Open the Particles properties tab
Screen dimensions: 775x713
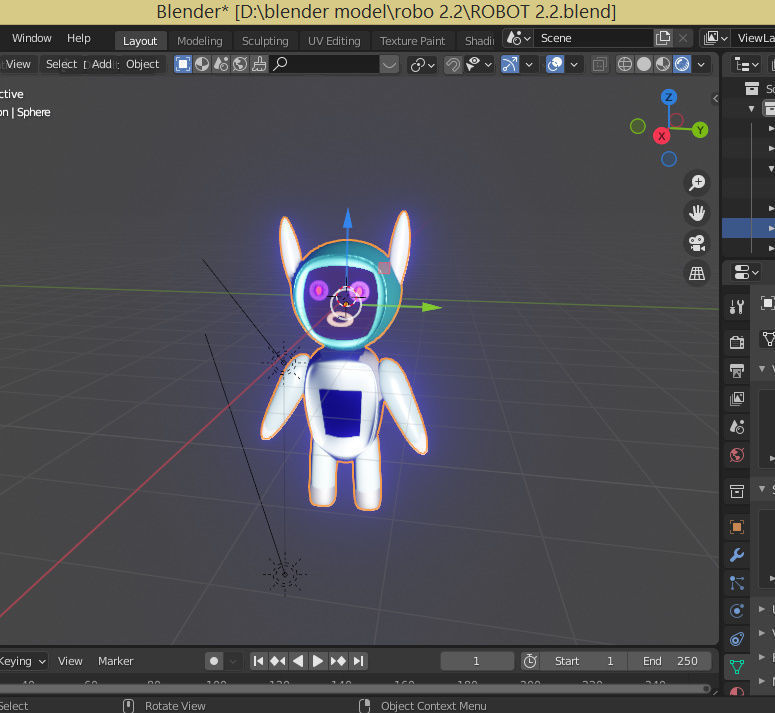736,583
